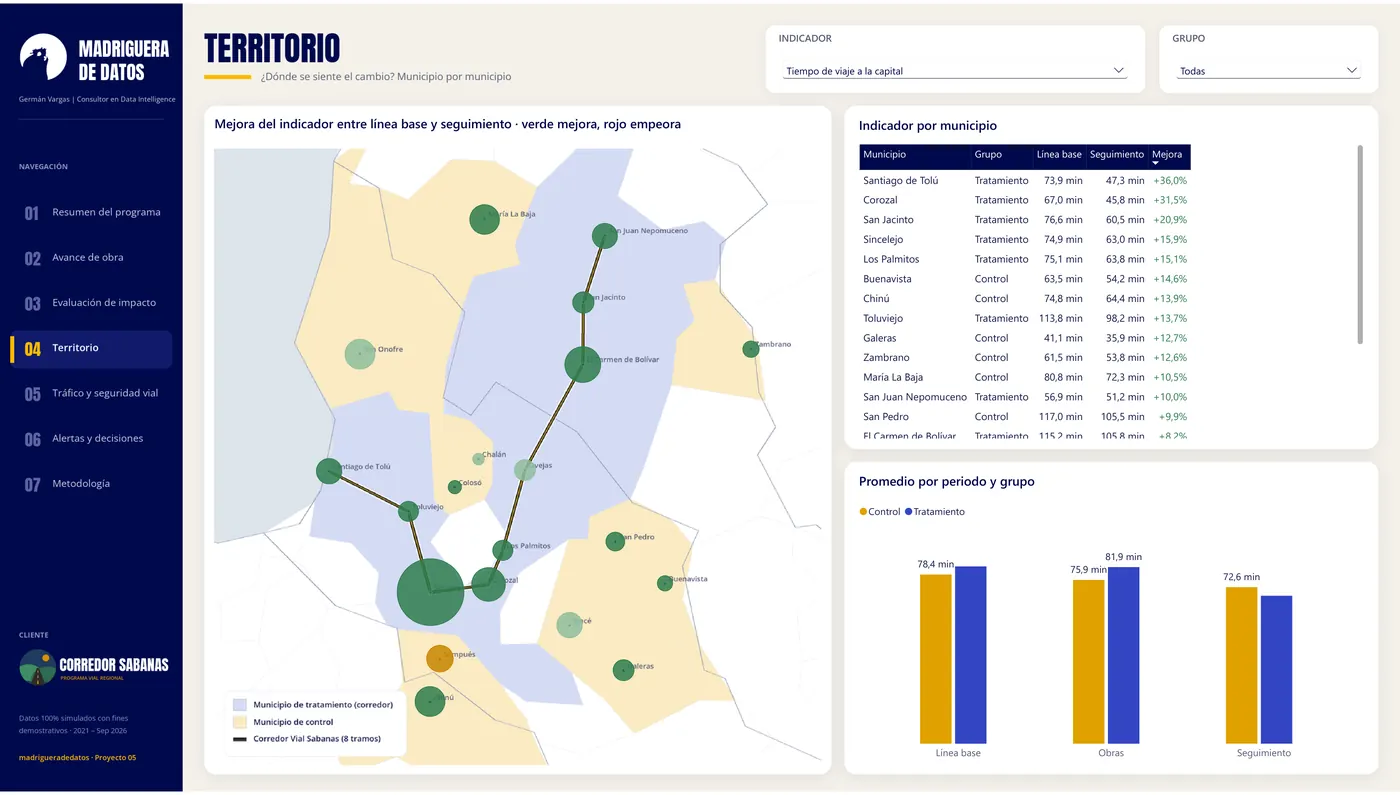Open the Metodología page
1400x795 pixels.
pyautogui.click(x=91, y=484)
